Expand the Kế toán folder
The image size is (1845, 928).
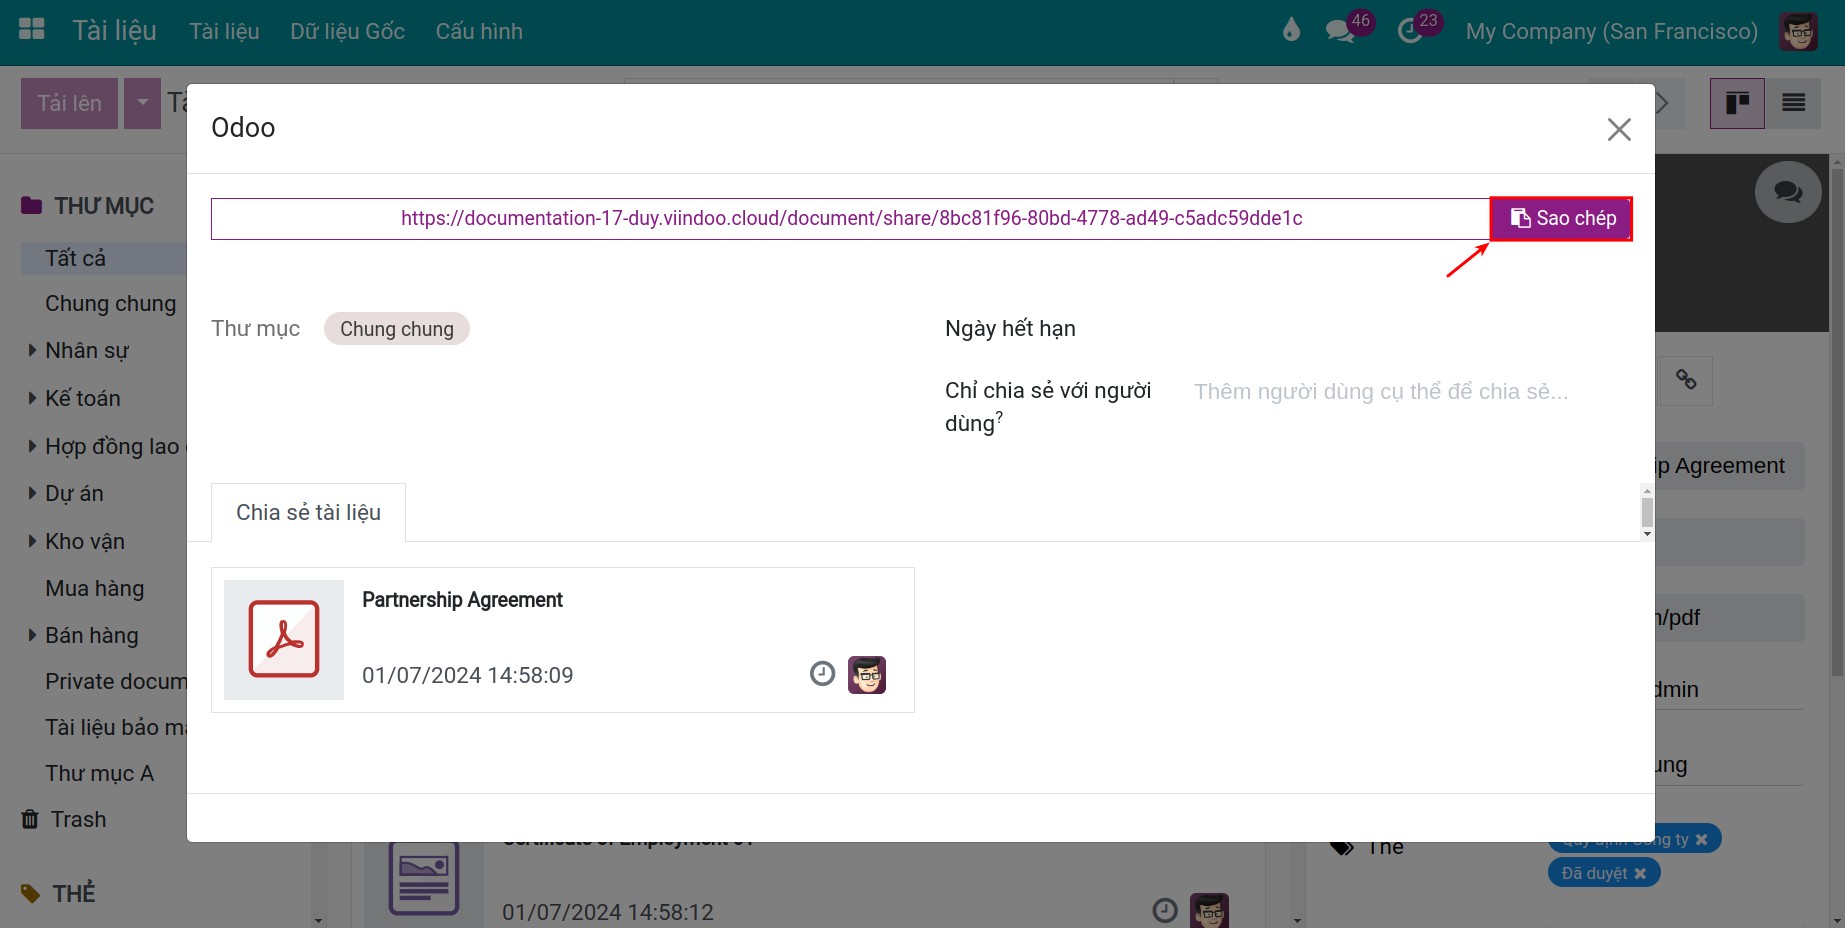click(x=32, y=398)
